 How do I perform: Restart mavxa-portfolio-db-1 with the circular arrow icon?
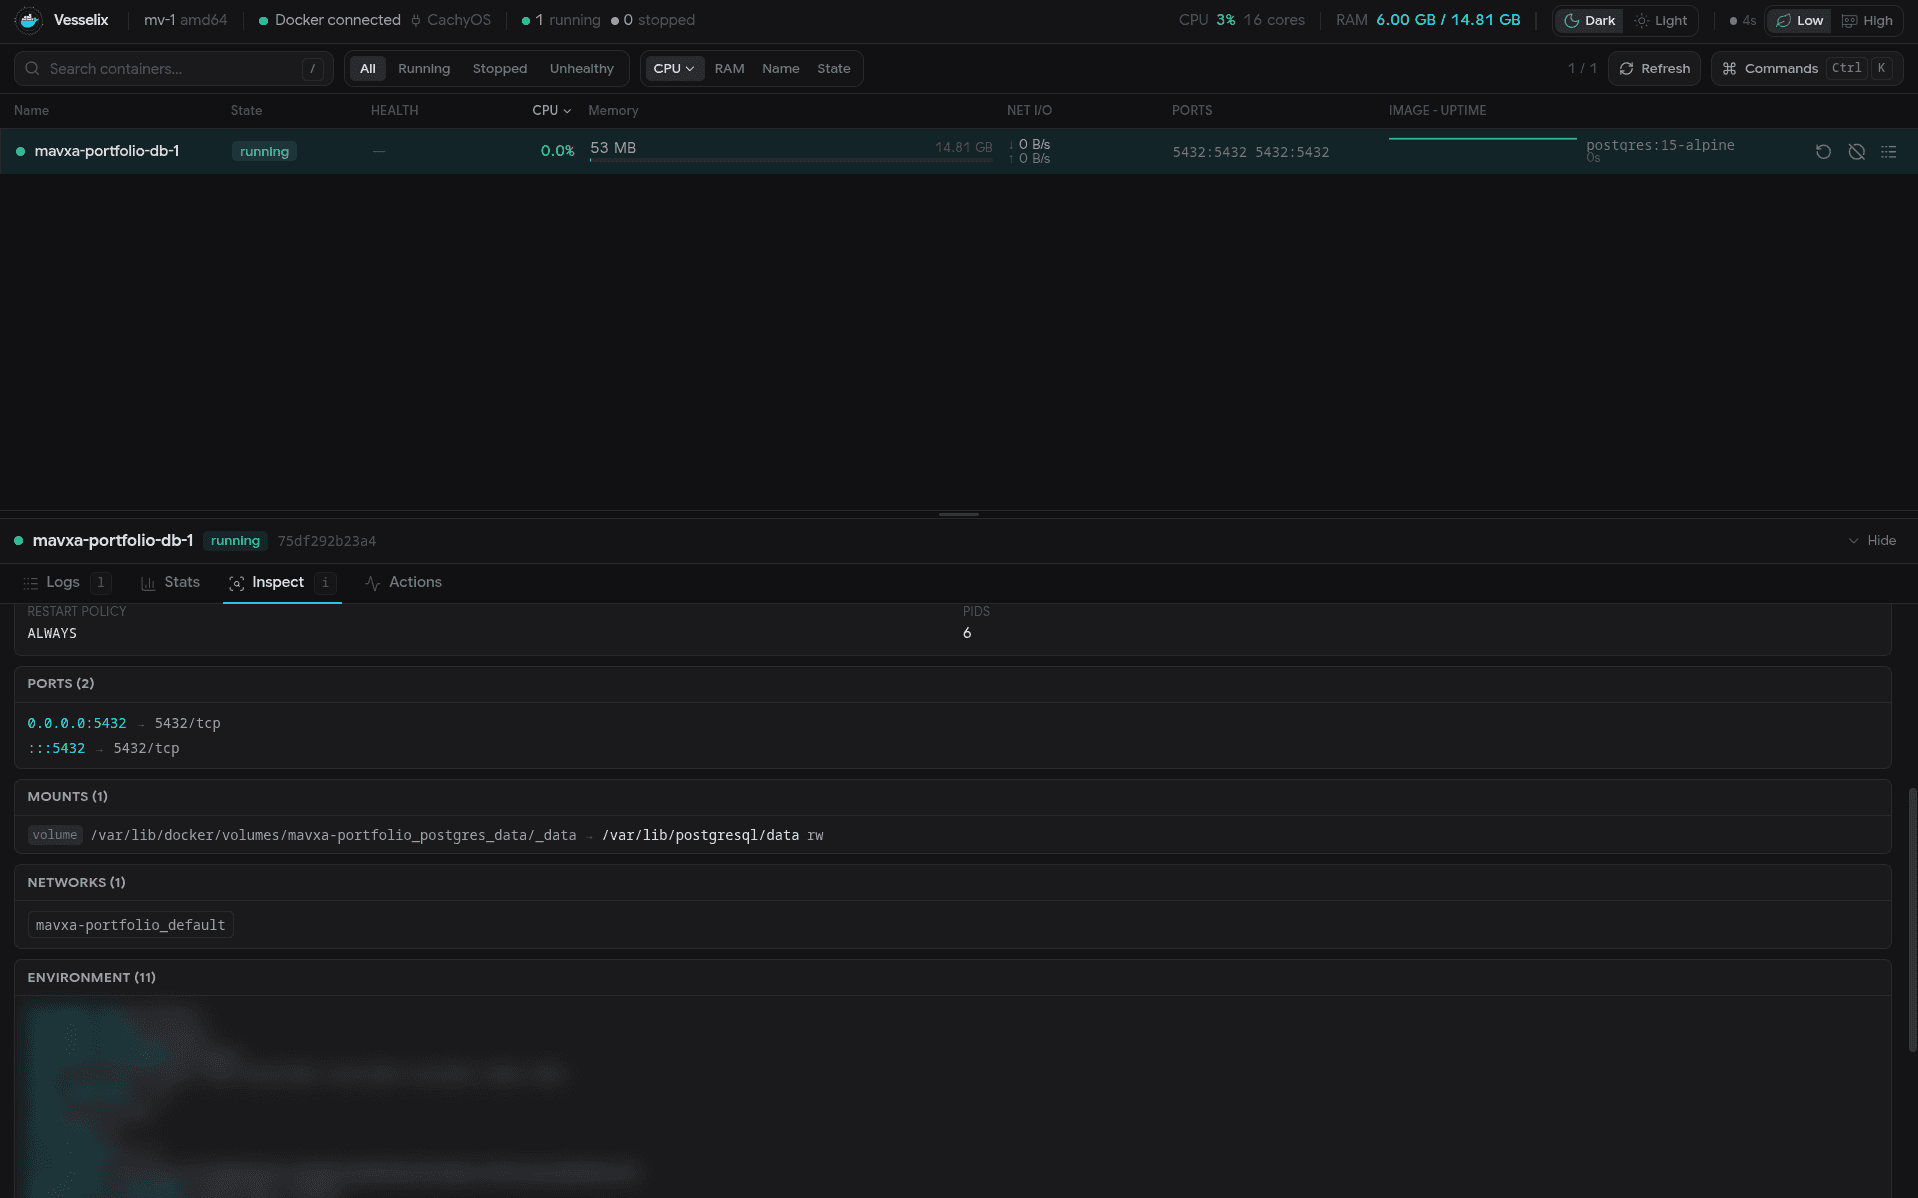(x=1823, y=152)
